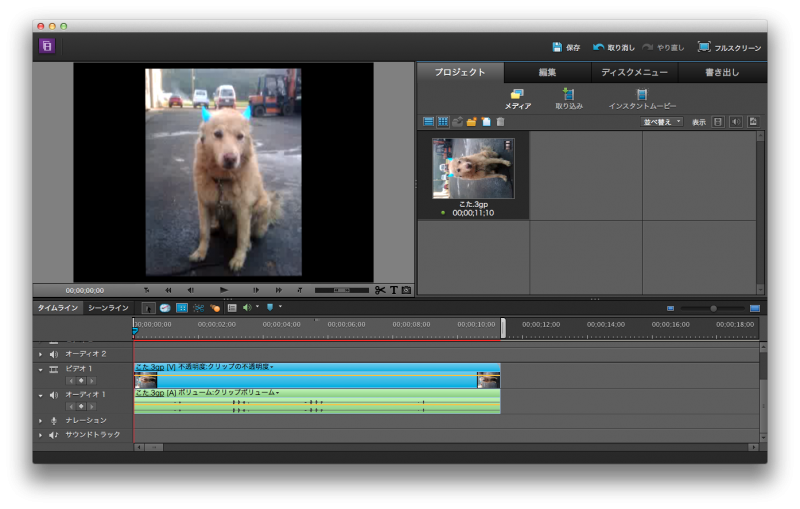This screenshot has height=509, width=800.
Task: Step back one frame
Action: (x=190, y=290)
